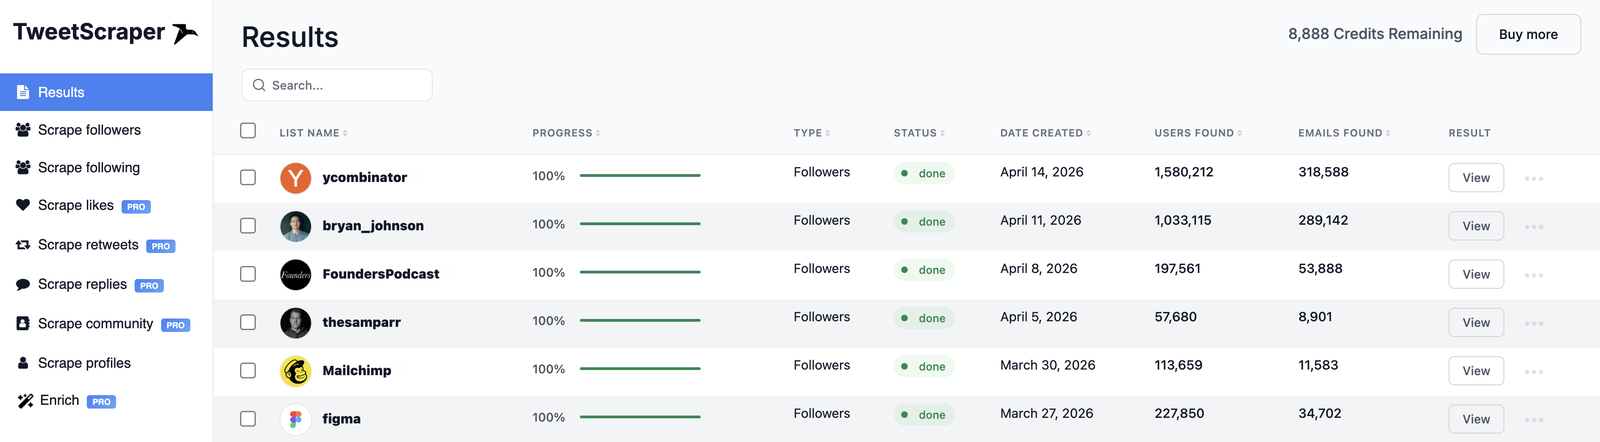Screen dimensions: 1600x442
Task: Click the figma progress bar
Action: click(640, 417)
